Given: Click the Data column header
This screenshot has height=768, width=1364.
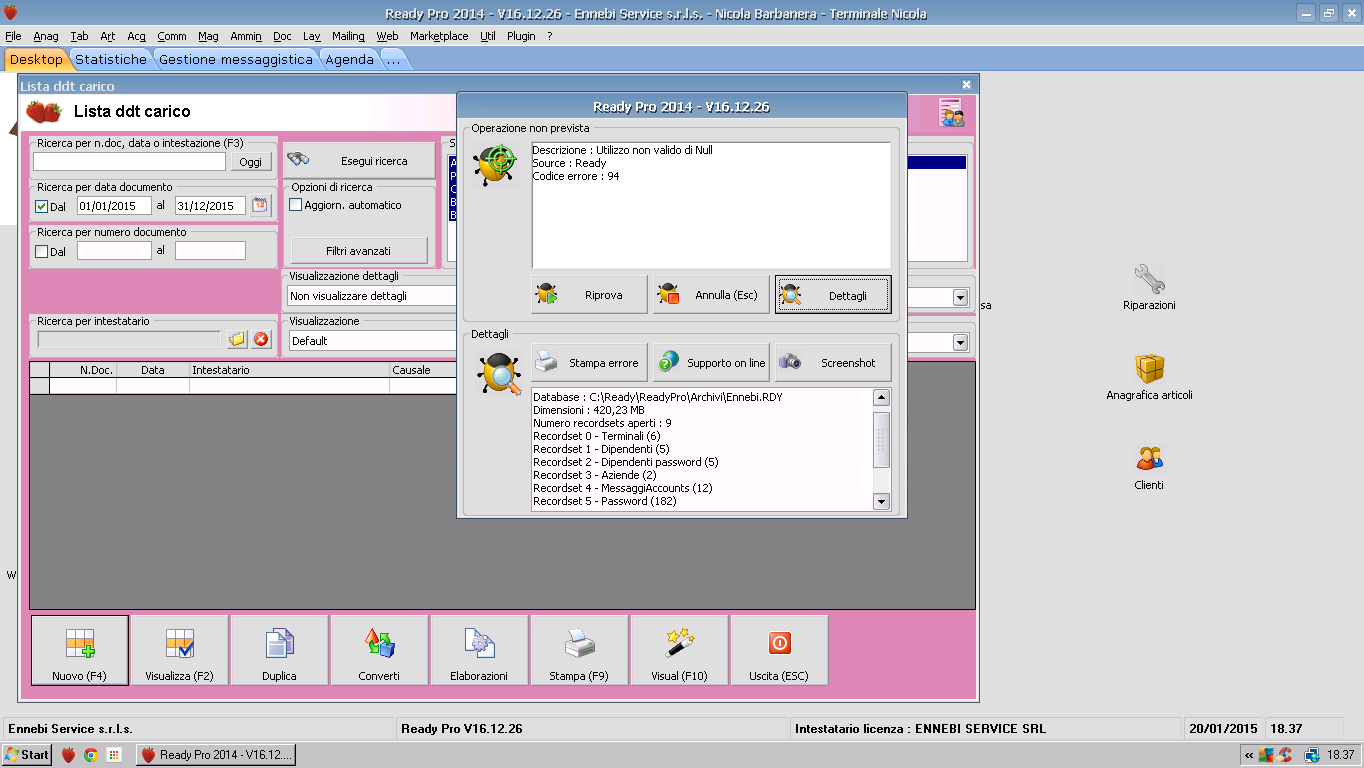Looking at the screenshot, I should (153, 370).
